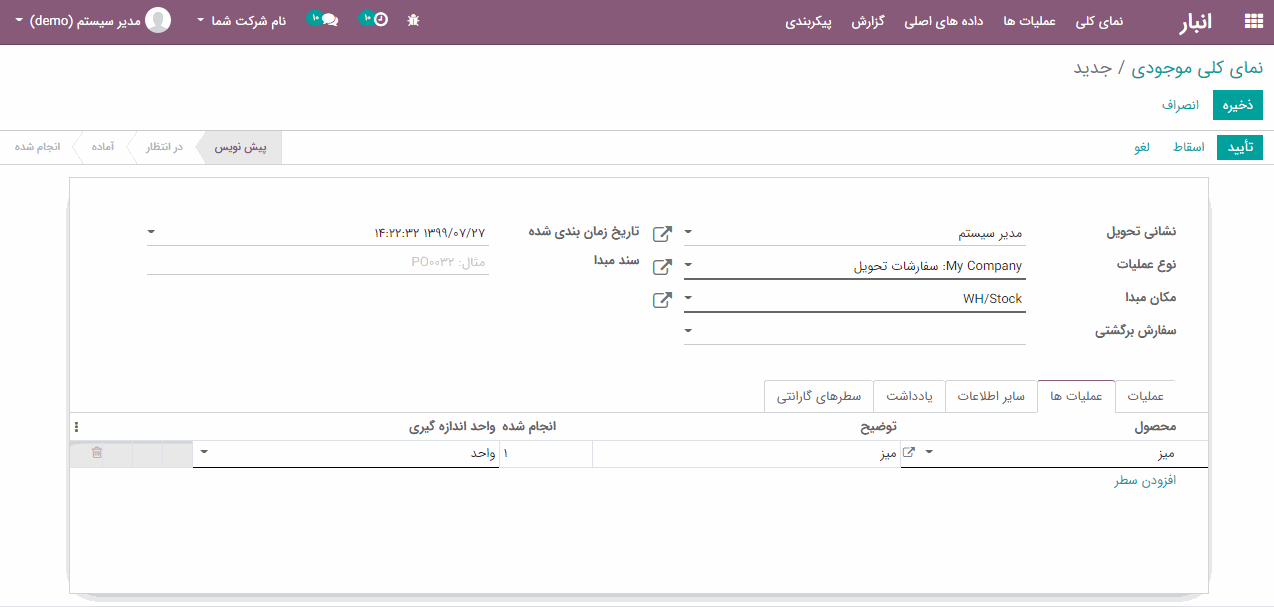
Task: Expand the واحد unit of measure dropdown
Action: 205,453
